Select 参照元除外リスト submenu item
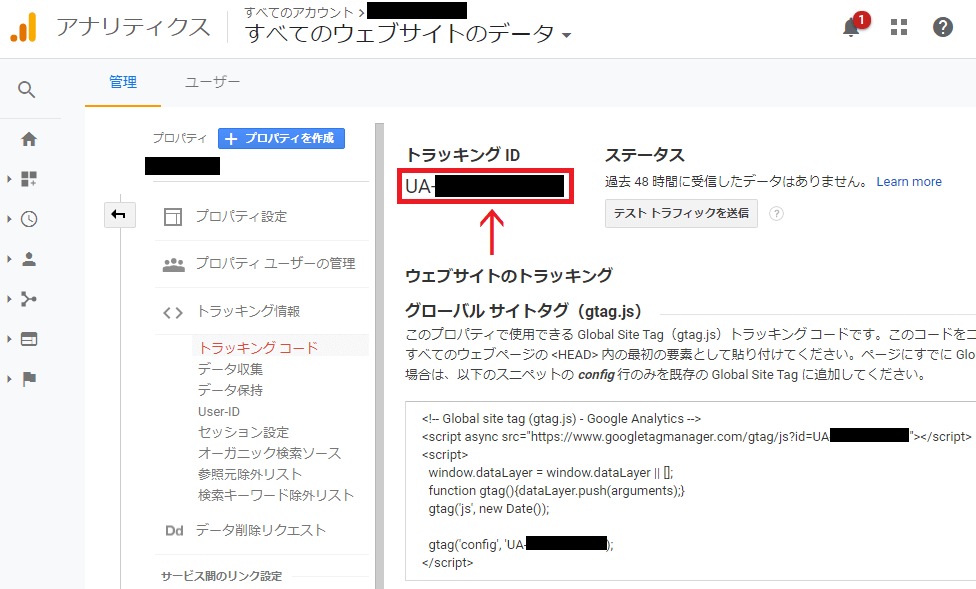Viewport: 976px width, 589px height. (x=250, y=474)
